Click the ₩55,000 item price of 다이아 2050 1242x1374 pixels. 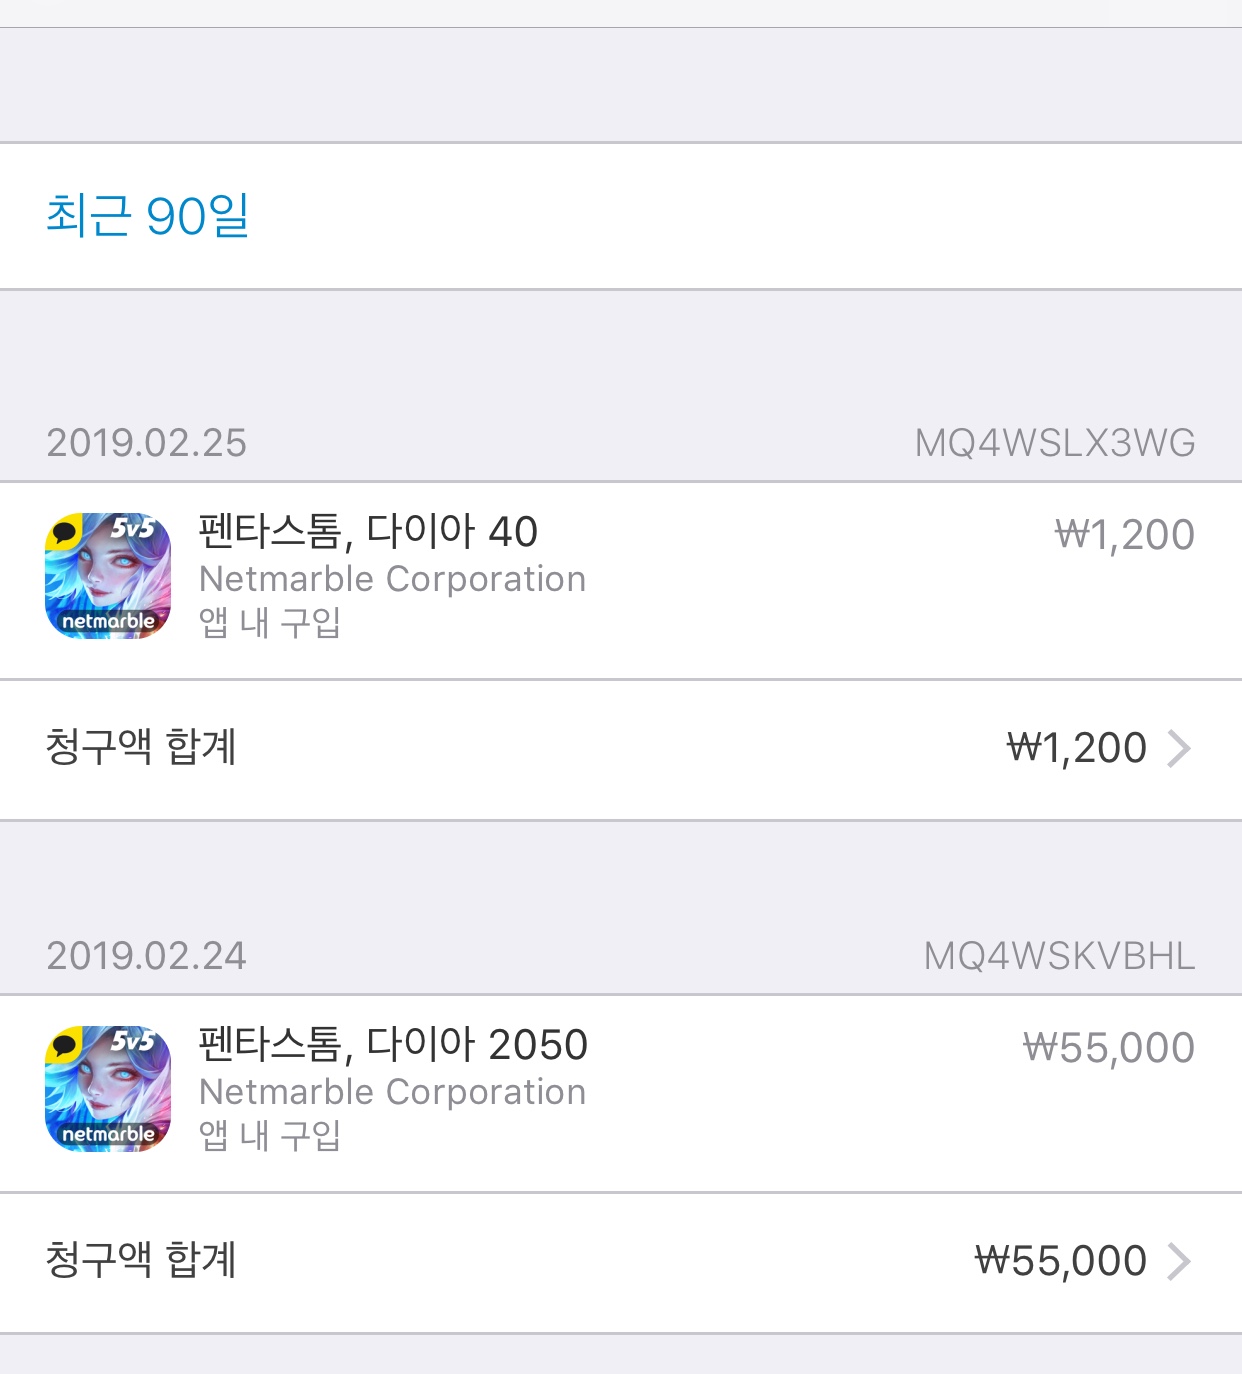(1108, 1048)
